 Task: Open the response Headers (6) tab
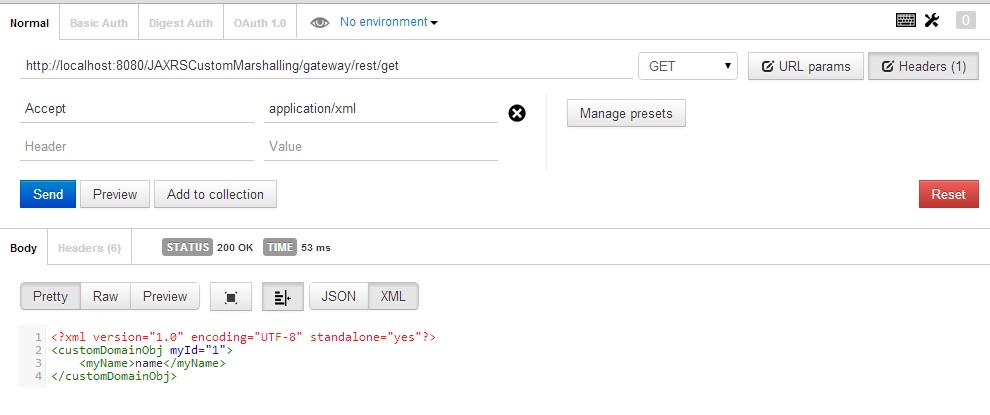click(89, 248)
